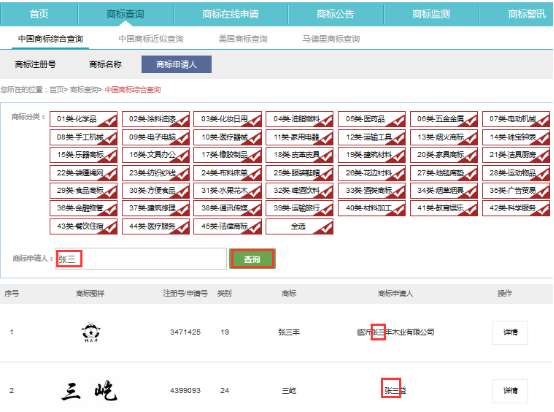Select 中国商标近似查询 sub-tab
The image size is (554, 412).
(151, 39)
